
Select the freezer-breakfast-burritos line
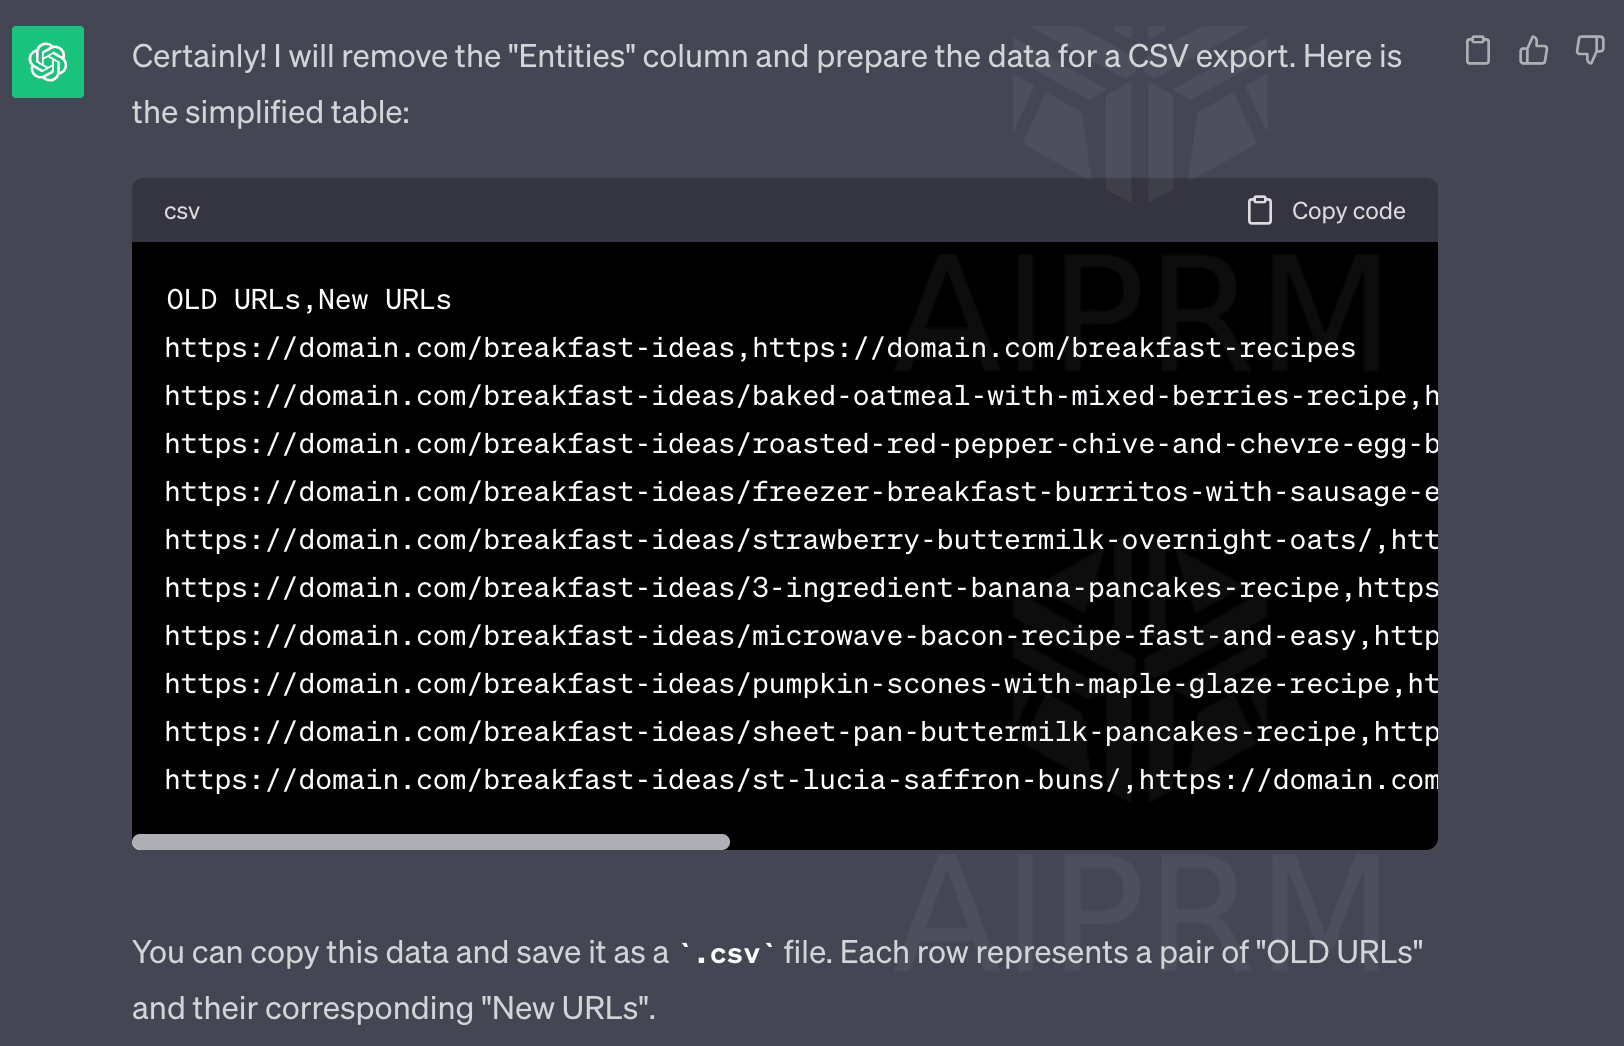coord(801,492)
